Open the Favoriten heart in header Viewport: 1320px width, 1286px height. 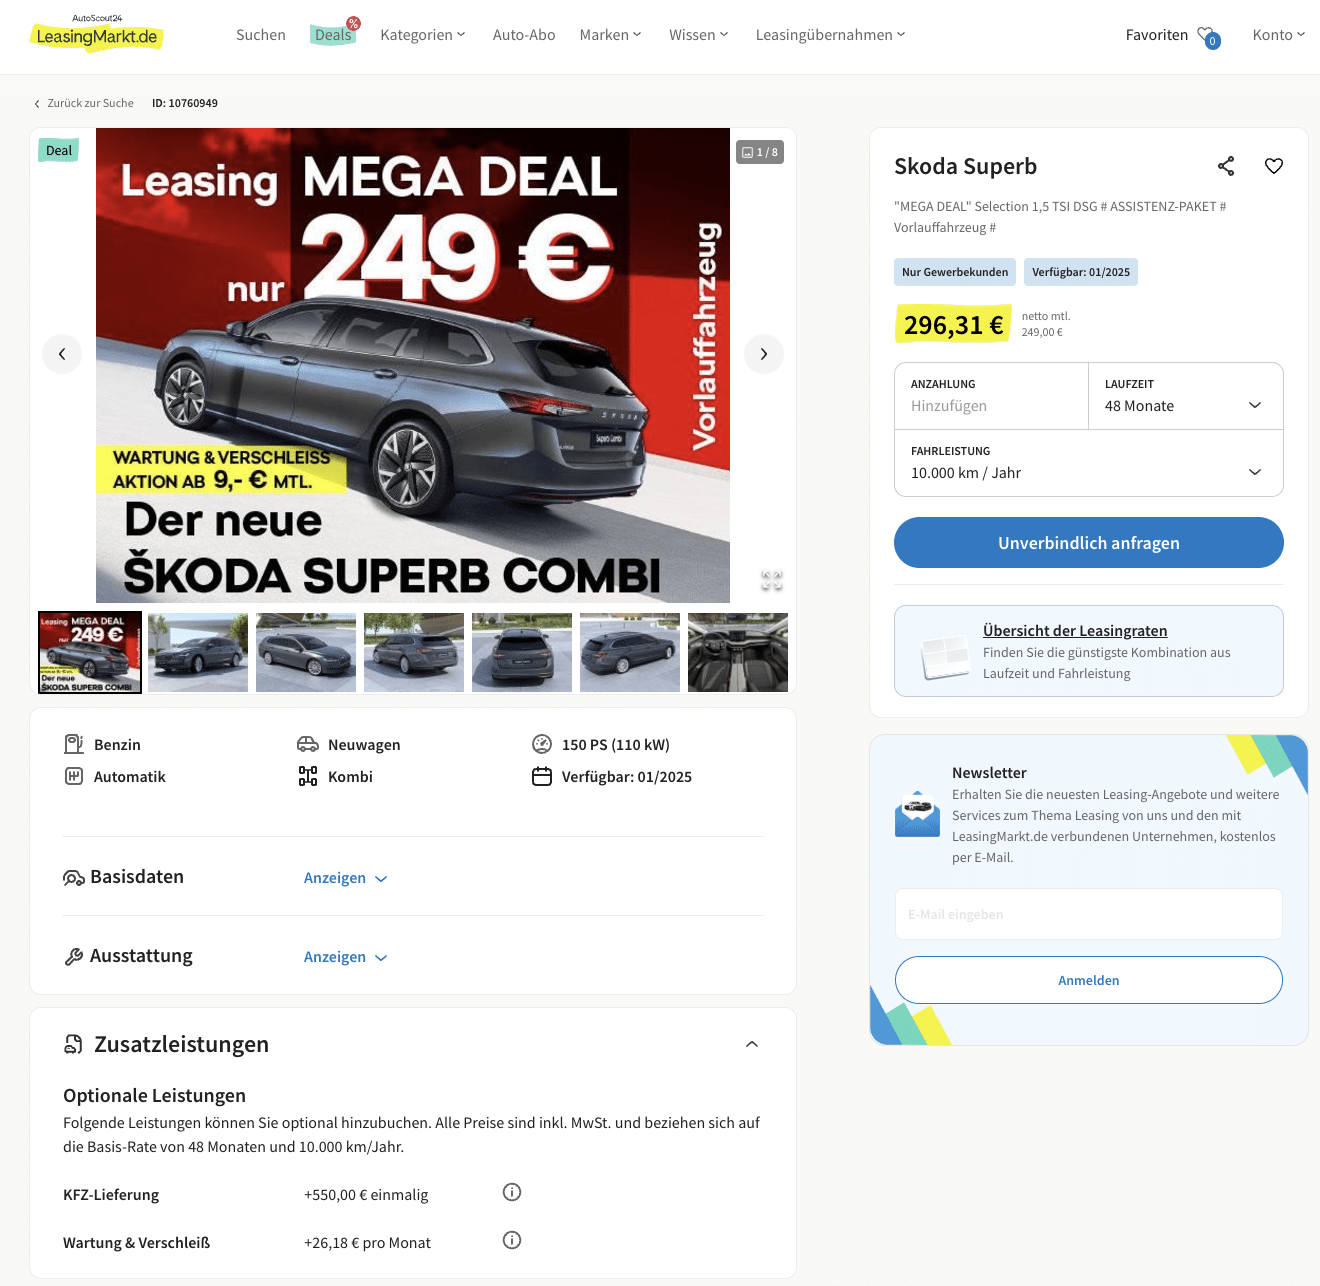point(1208,36)
